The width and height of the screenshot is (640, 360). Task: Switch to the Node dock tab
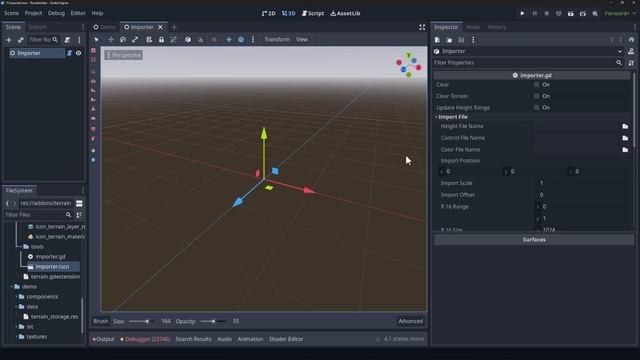[x=473, y=27]
